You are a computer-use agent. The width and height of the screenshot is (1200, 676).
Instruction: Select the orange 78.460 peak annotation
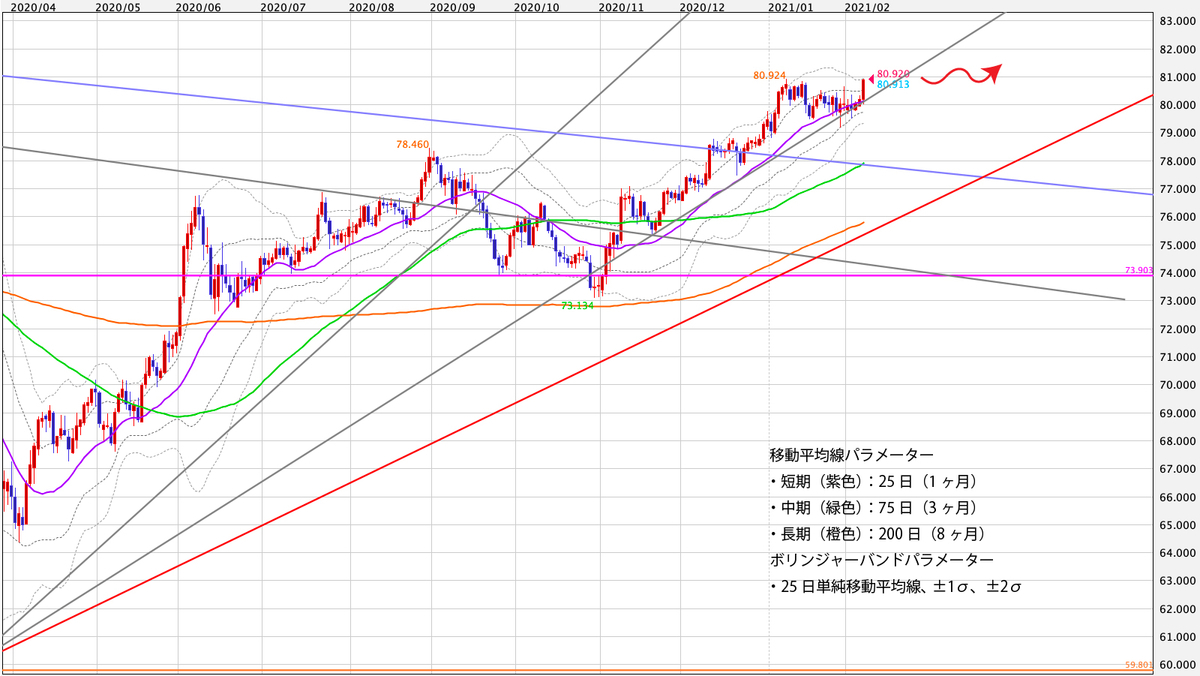412,145
